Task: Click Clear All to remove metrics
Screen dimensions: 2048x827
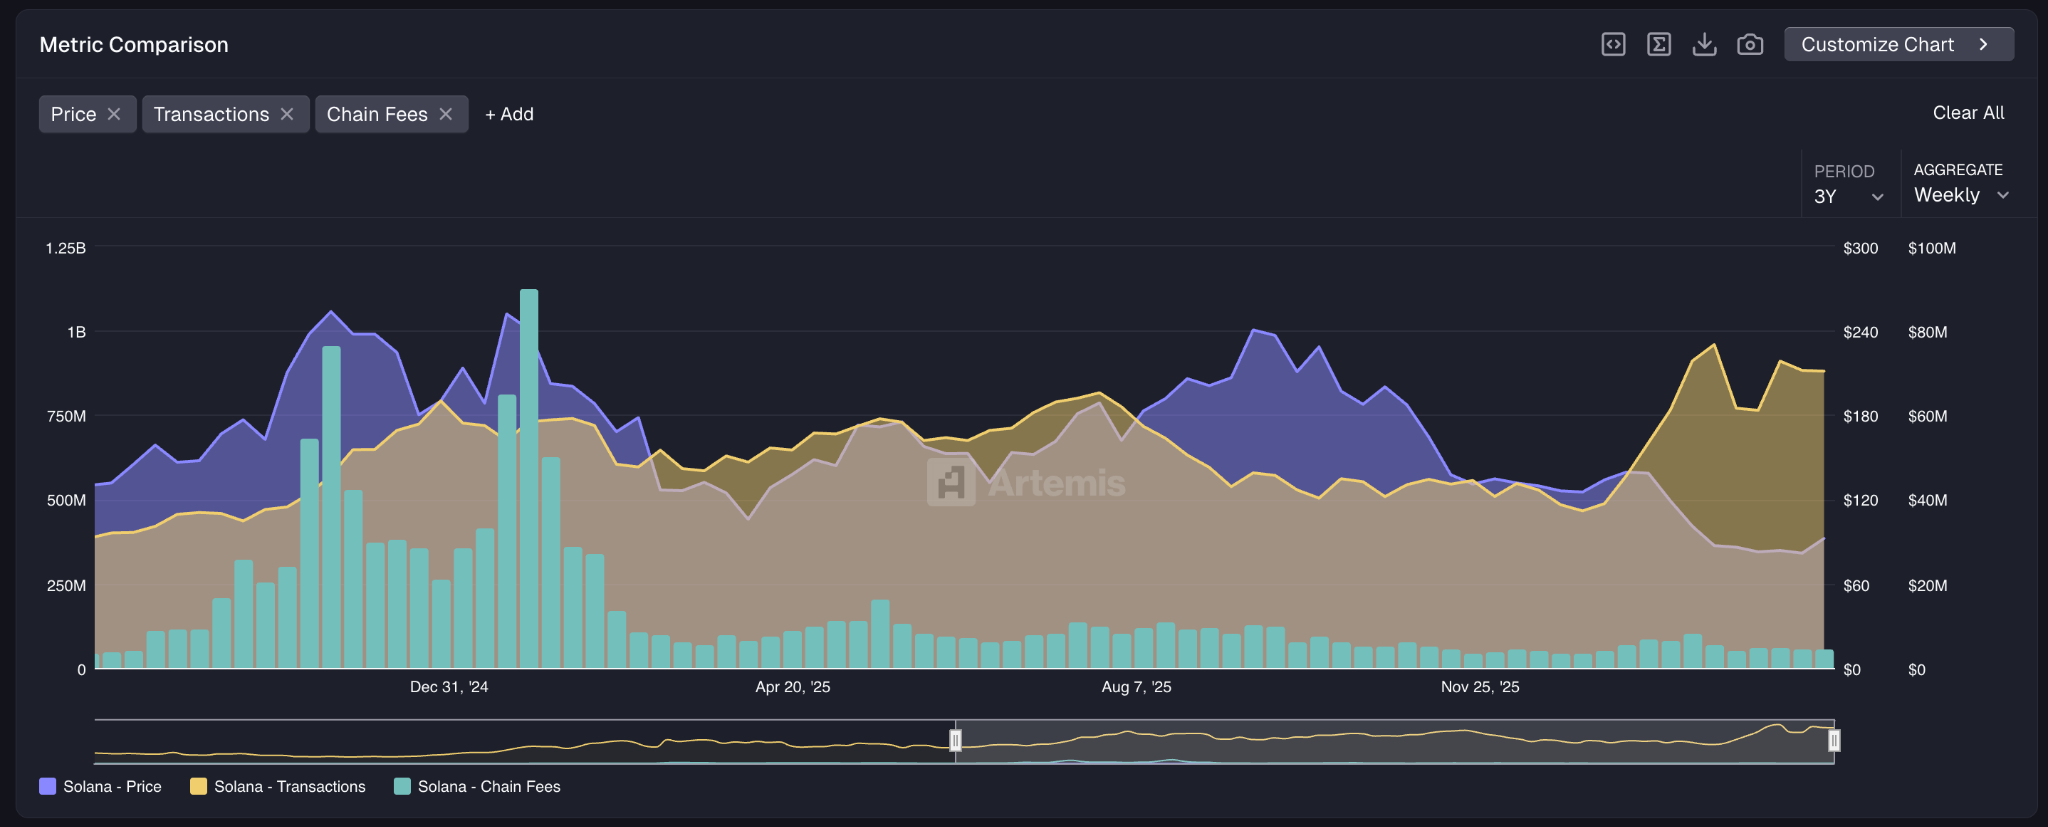Action: 1967,113
